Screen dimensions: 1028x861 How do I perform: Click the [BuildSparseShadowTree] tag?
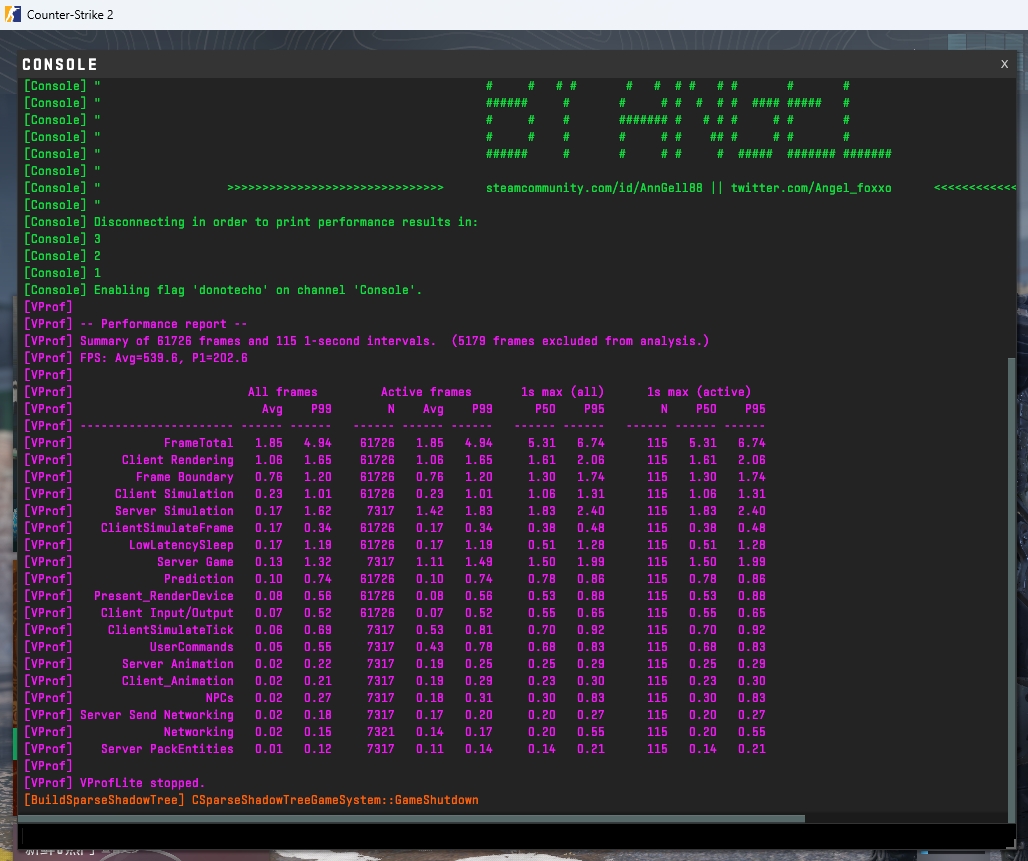point(105,801)
